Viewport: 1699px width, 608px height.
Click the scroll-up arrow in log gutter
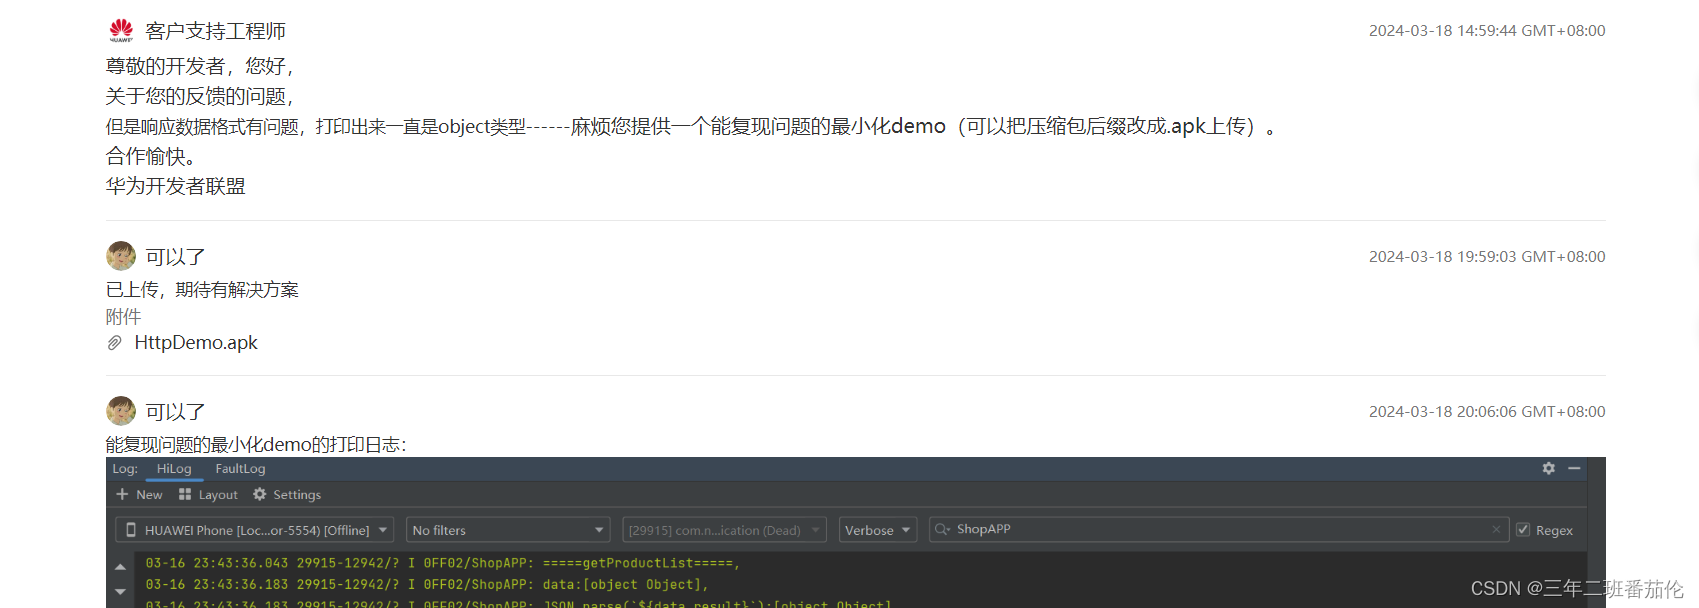click(x=121, y=567)
